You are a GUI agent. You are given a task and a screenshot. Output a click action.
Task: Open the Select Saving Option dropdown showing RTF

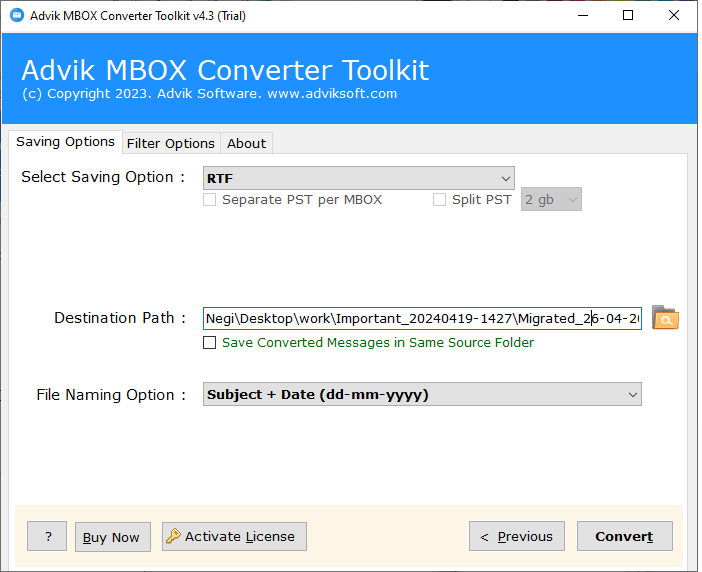(358, 178)
